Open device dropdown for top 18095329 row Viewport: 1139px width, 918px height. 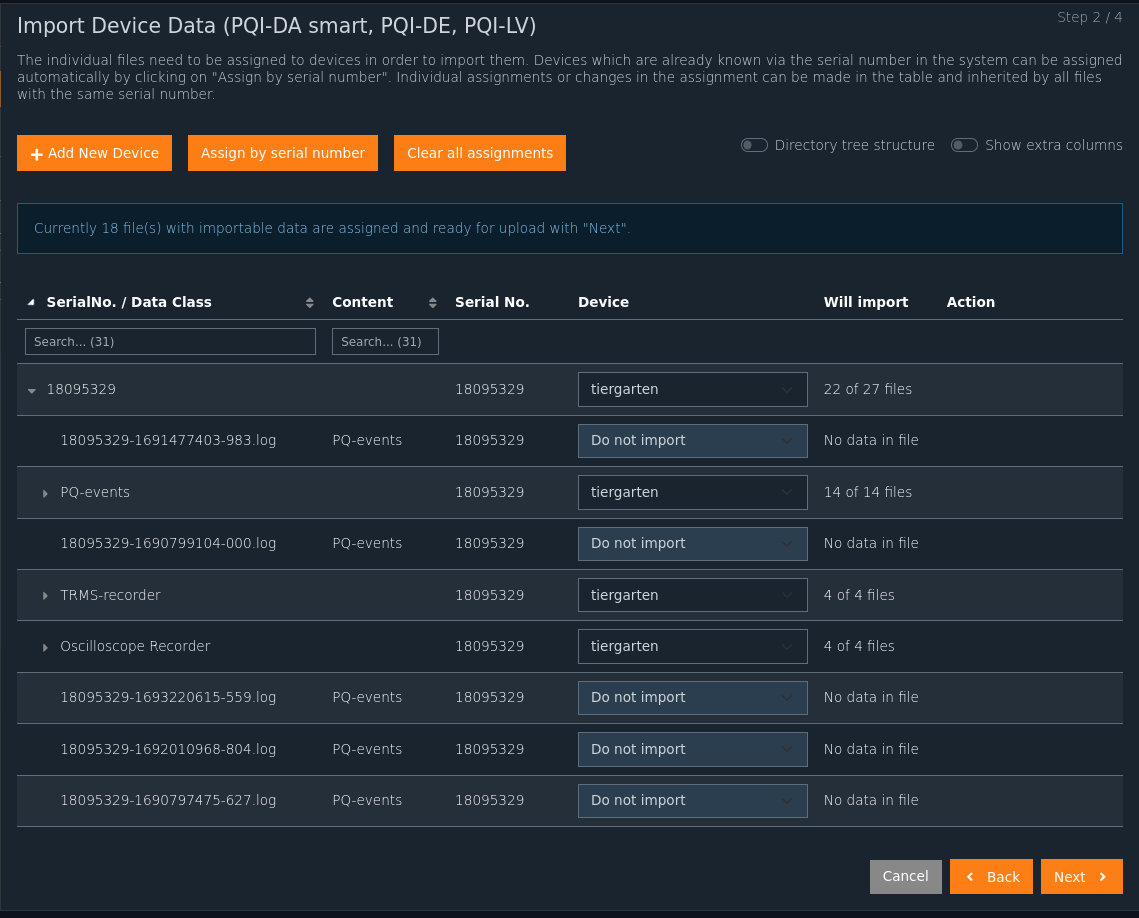[x=692, y=390]
